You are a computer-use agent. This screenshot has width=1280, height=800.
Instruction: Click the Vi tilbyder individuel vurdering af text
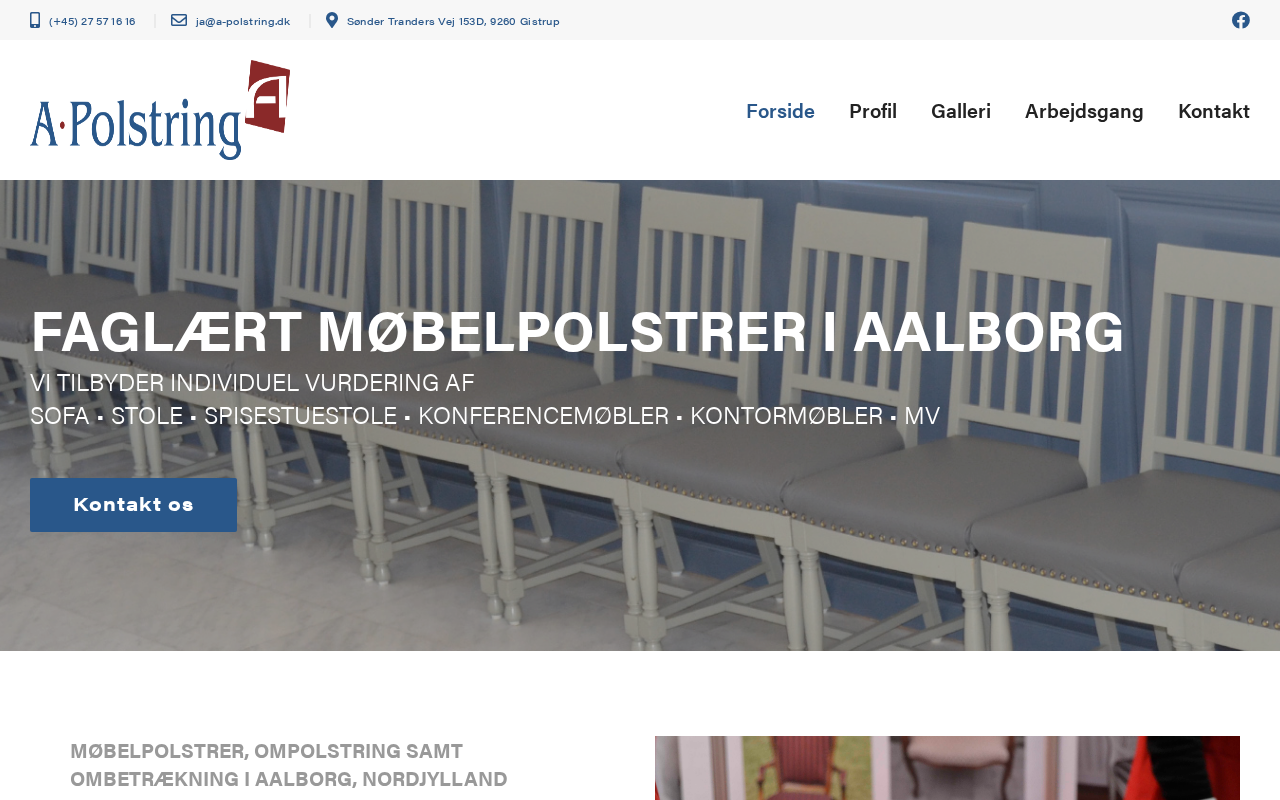click(x=252, y=383)
